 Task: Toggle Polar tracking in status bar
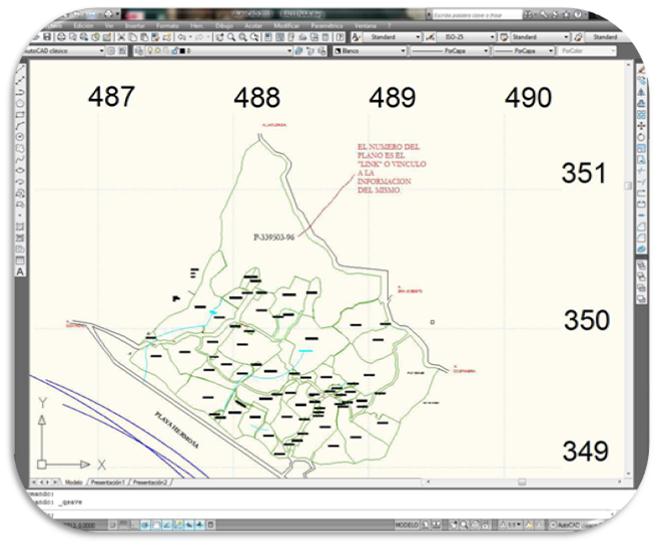click(x=145, y=525)
